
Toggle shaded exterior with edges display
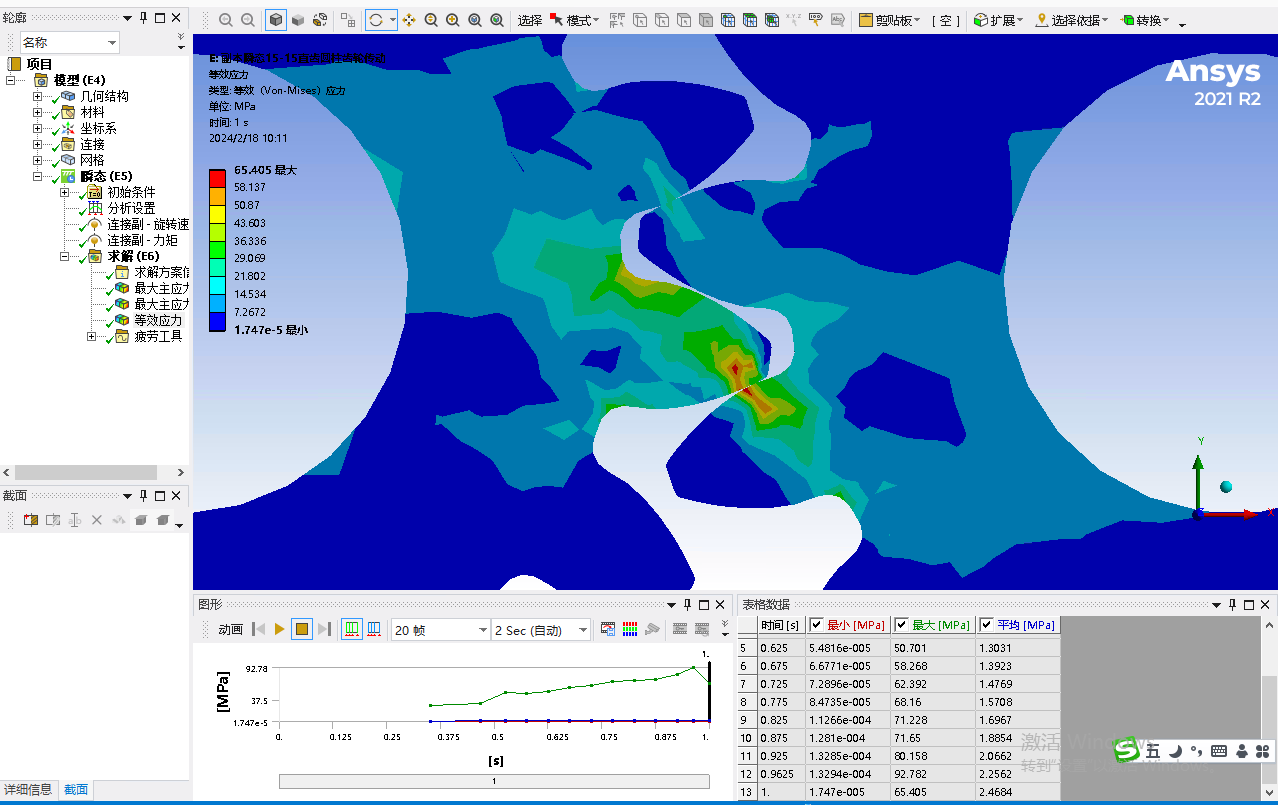click(x=276, y=20)
